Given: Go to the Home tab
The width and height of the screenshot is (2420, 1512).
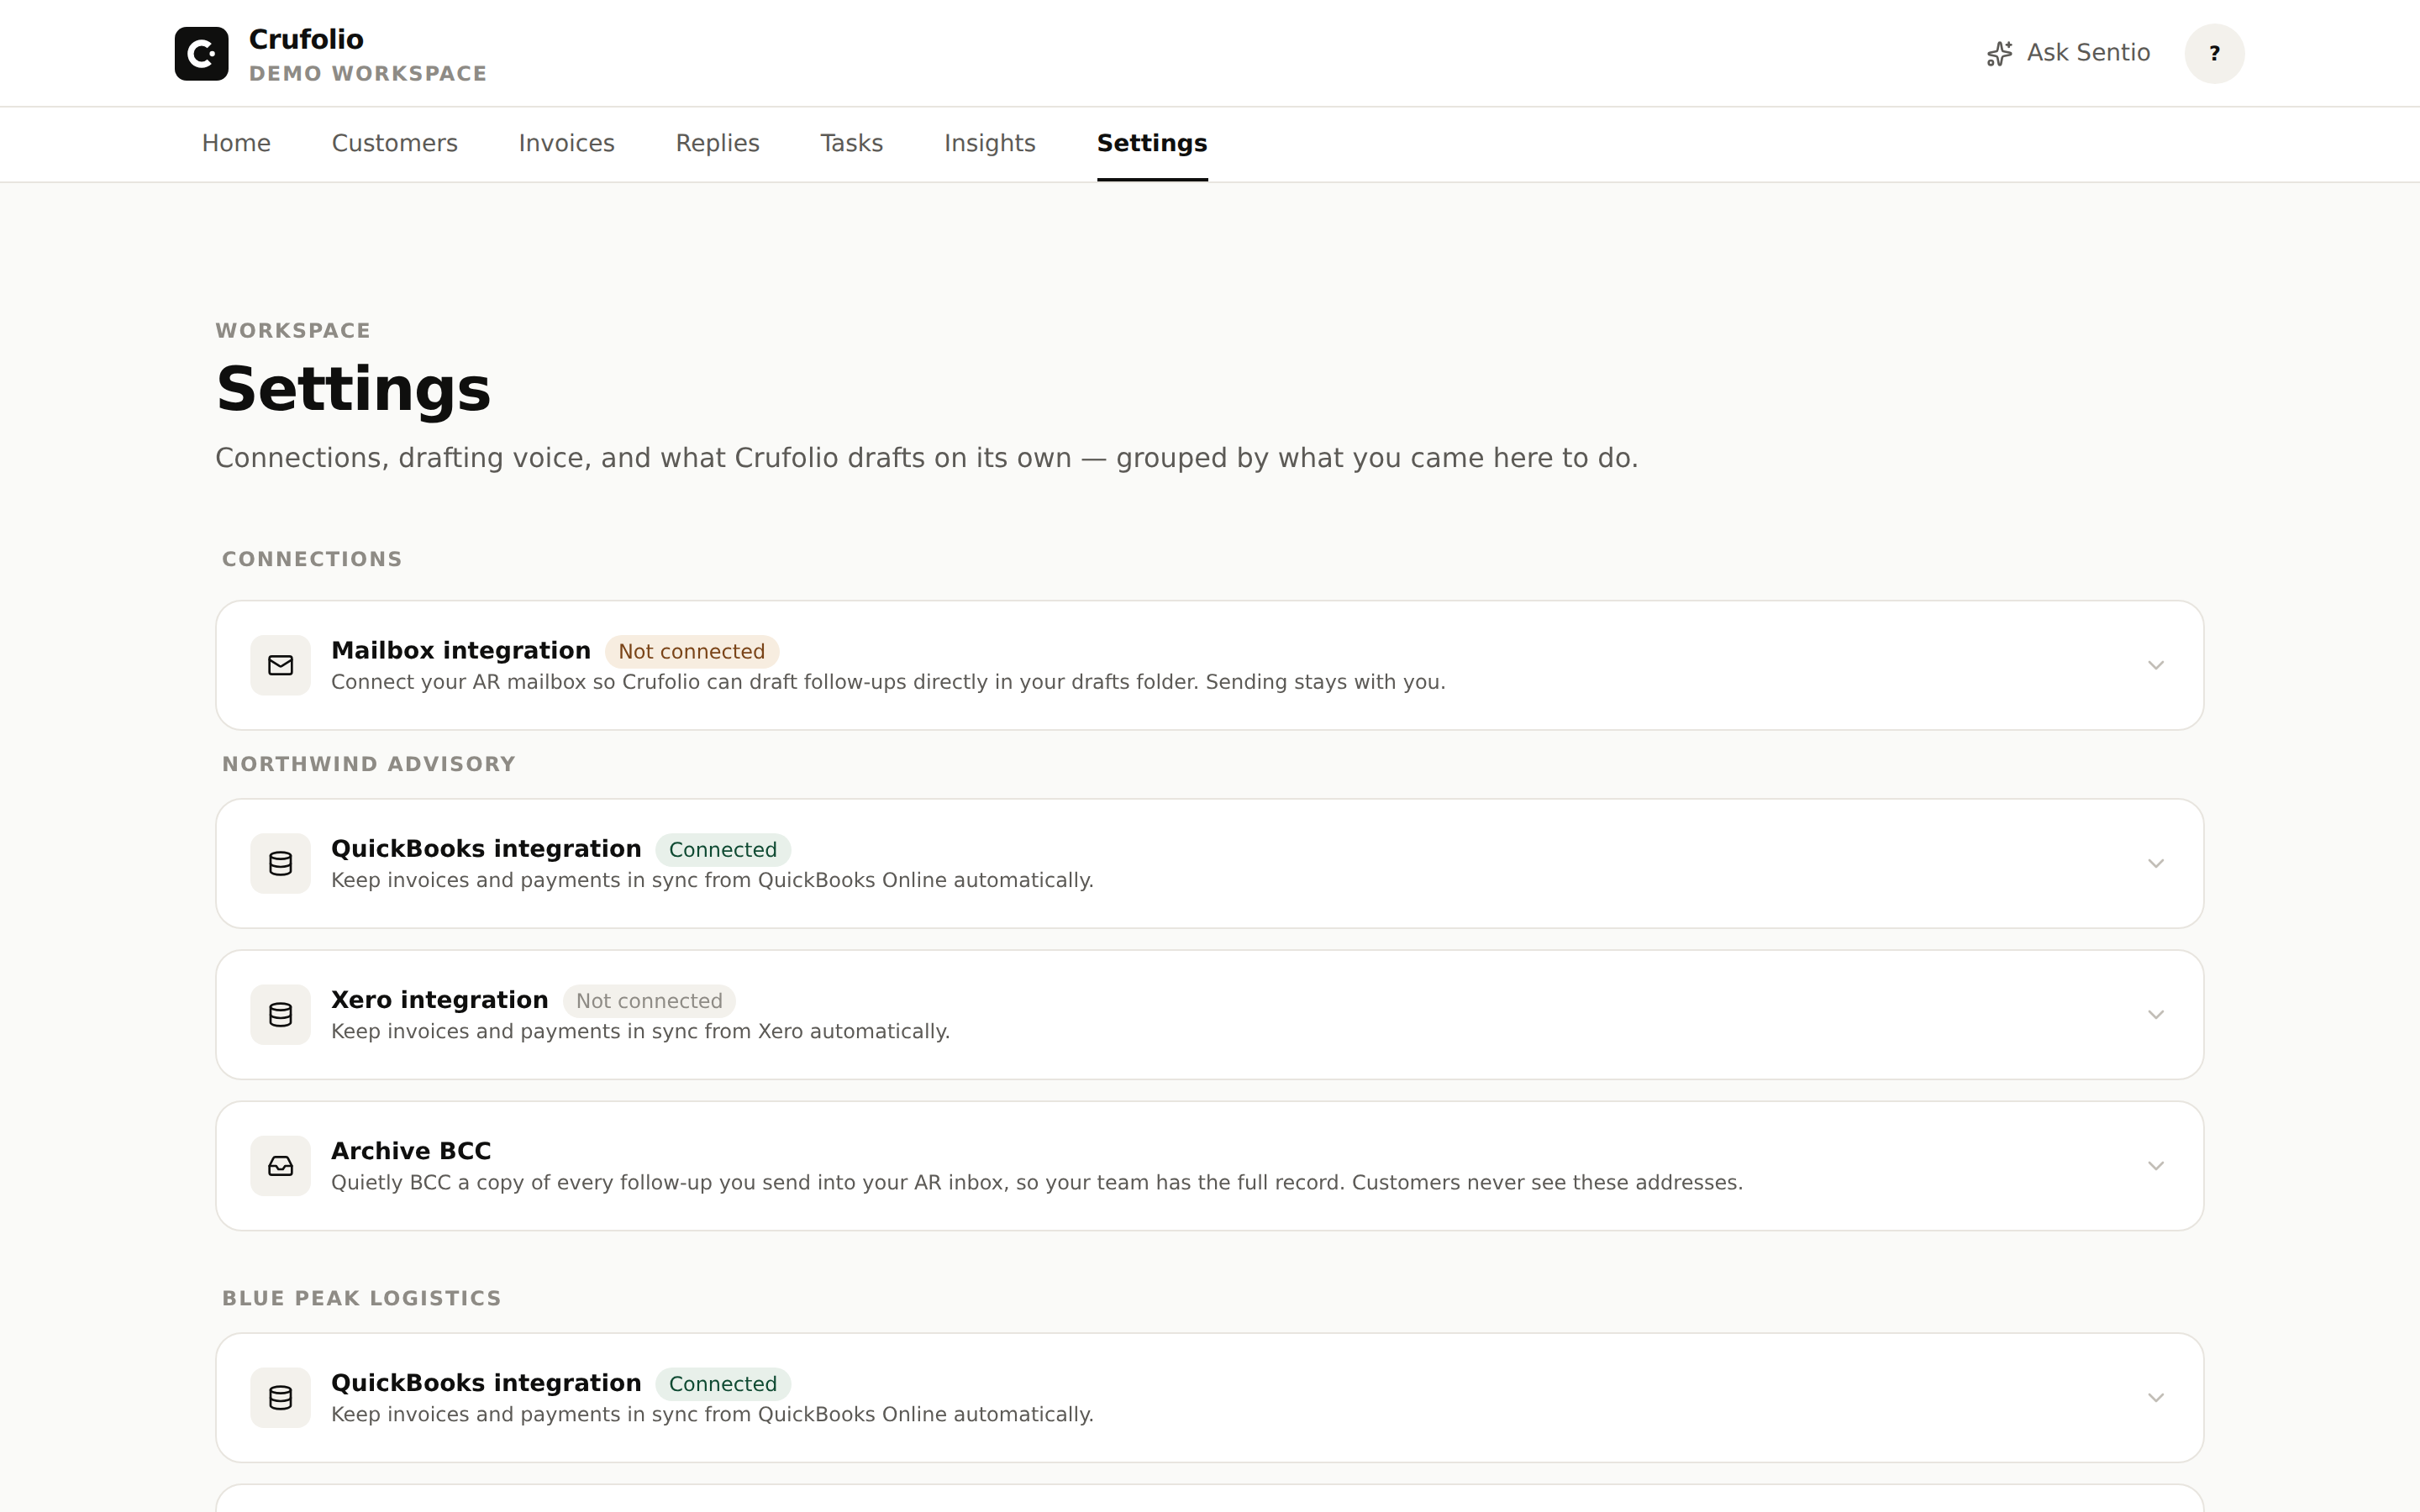Looking at the screenshot, I should pos(236,143).
